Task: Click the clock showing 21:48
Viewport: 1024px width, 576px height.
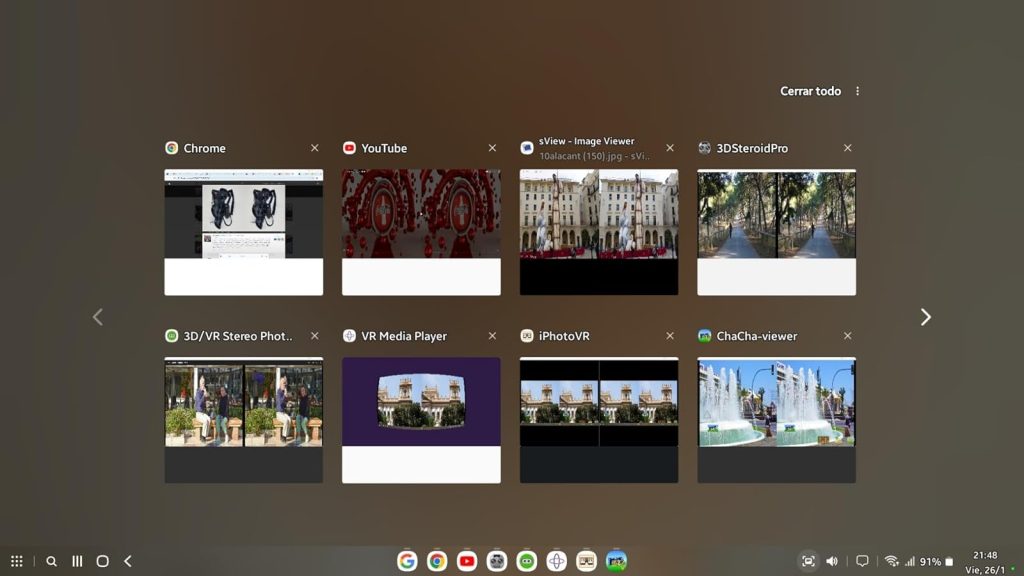Action: [985, 555]
